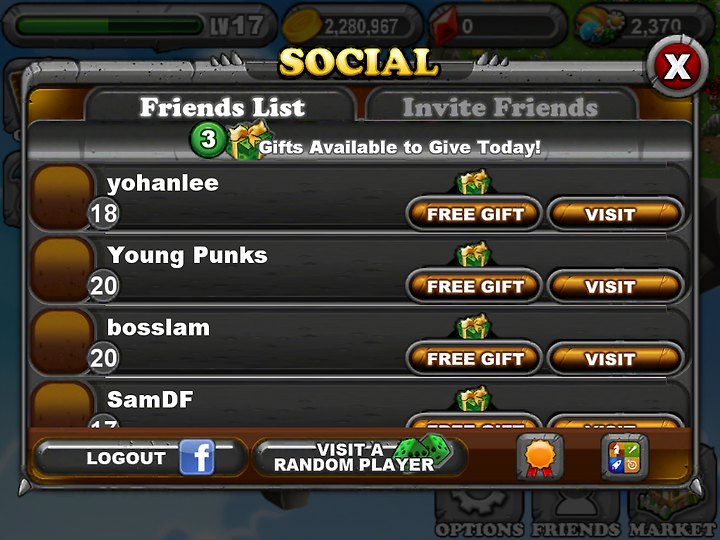Tap the green gifts-available counter badge
Screen dimensions: 720x540
208,139
